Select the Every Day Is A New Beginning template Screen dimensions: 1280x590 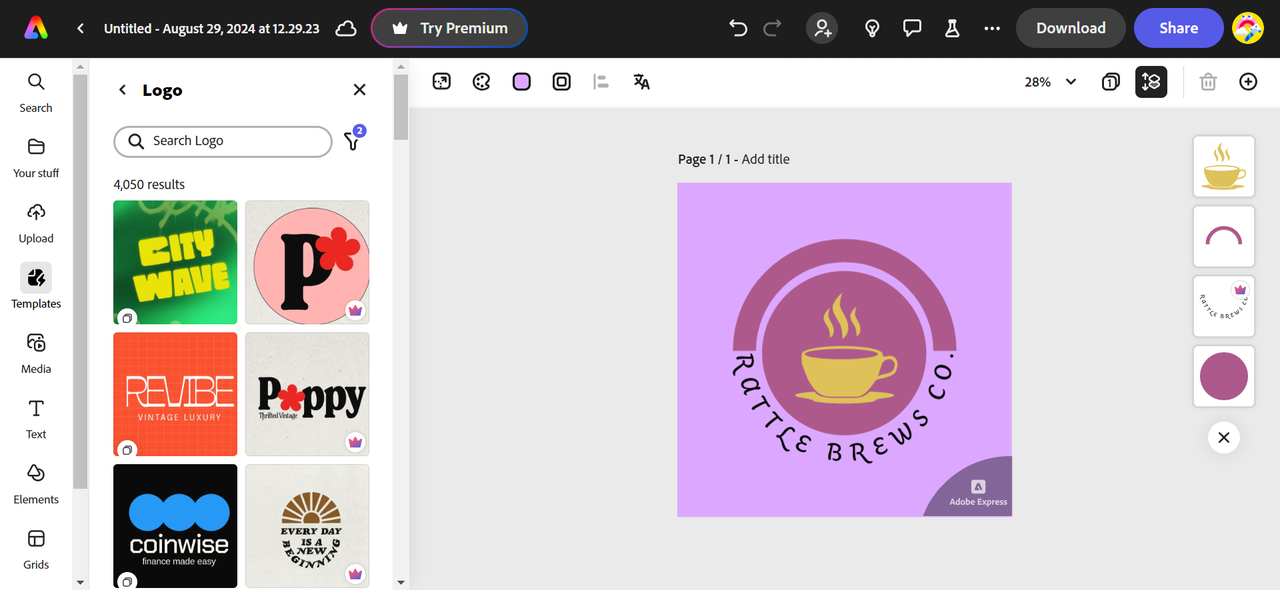tap(307, 526)
